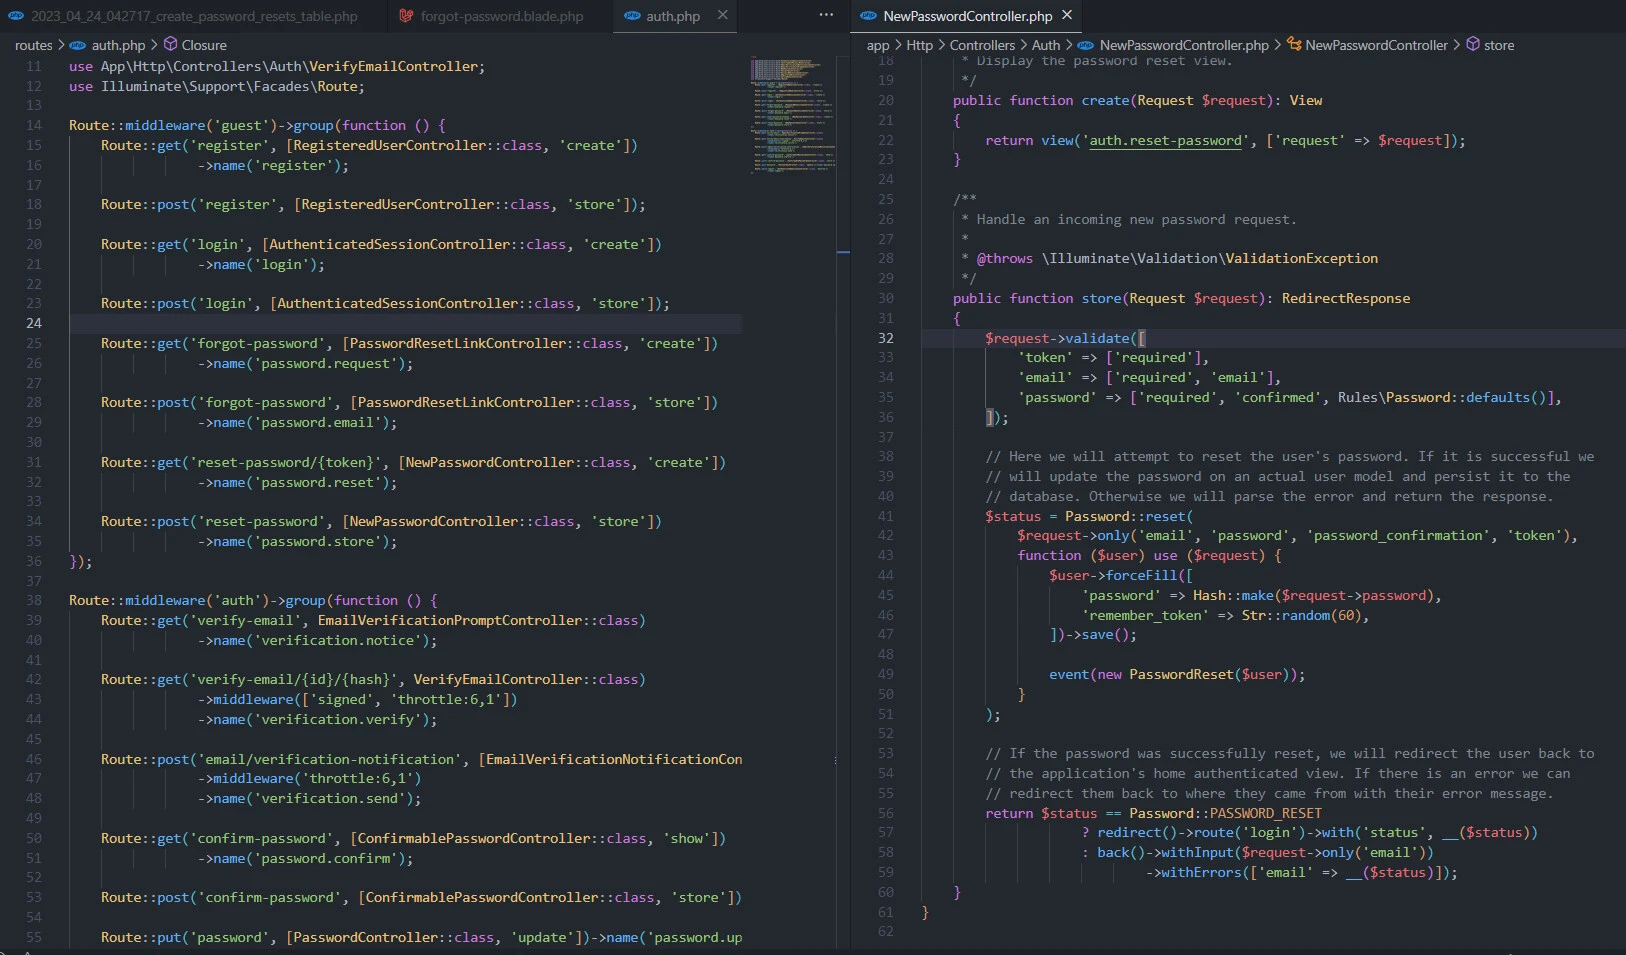Switch to the create_password_resets_table migration tab

coord(190,16)
